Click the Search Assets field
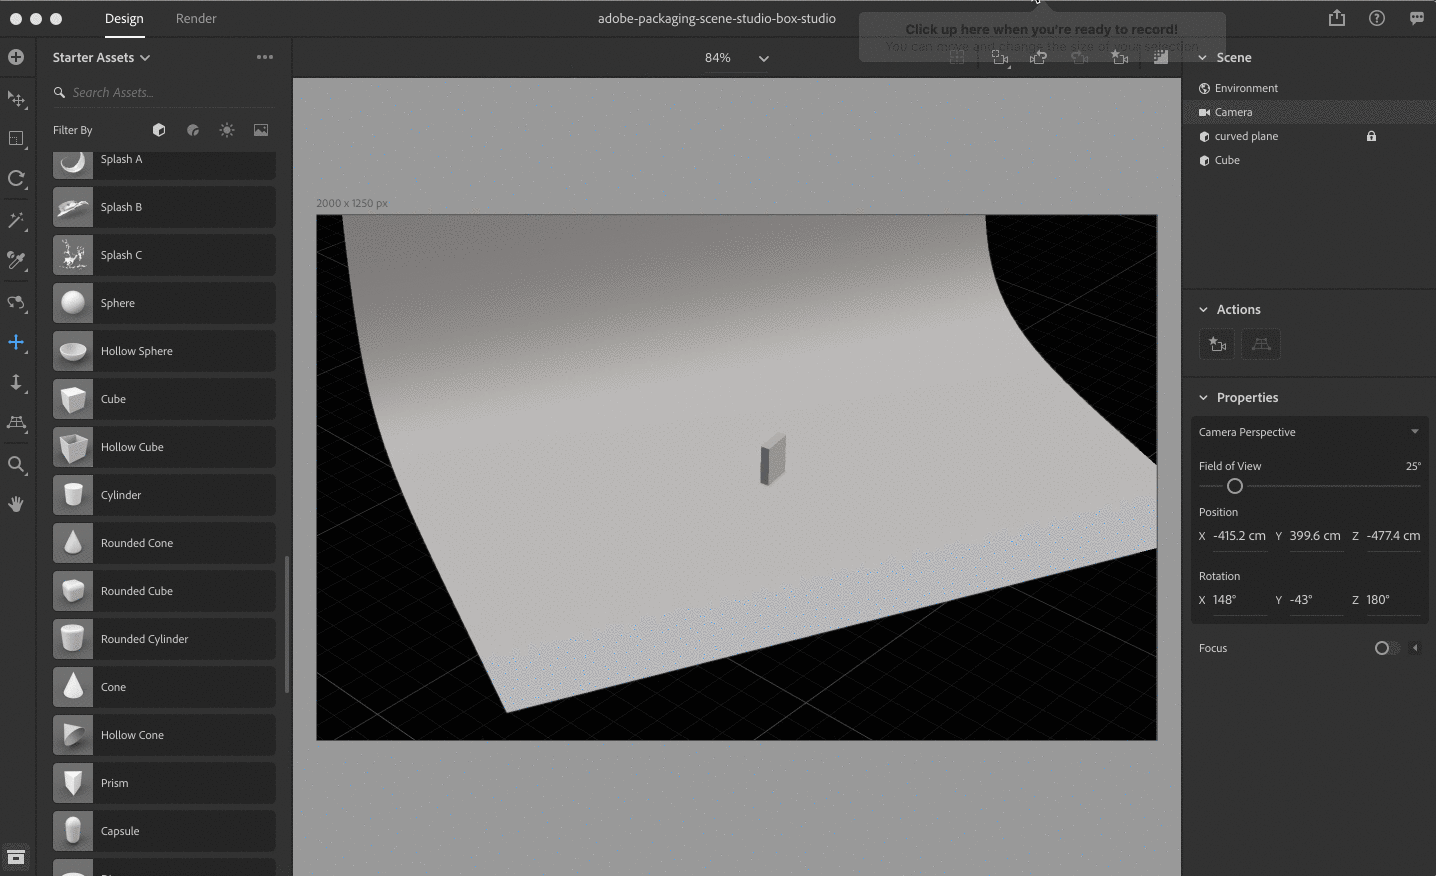1436x876 pixels. 164,92
